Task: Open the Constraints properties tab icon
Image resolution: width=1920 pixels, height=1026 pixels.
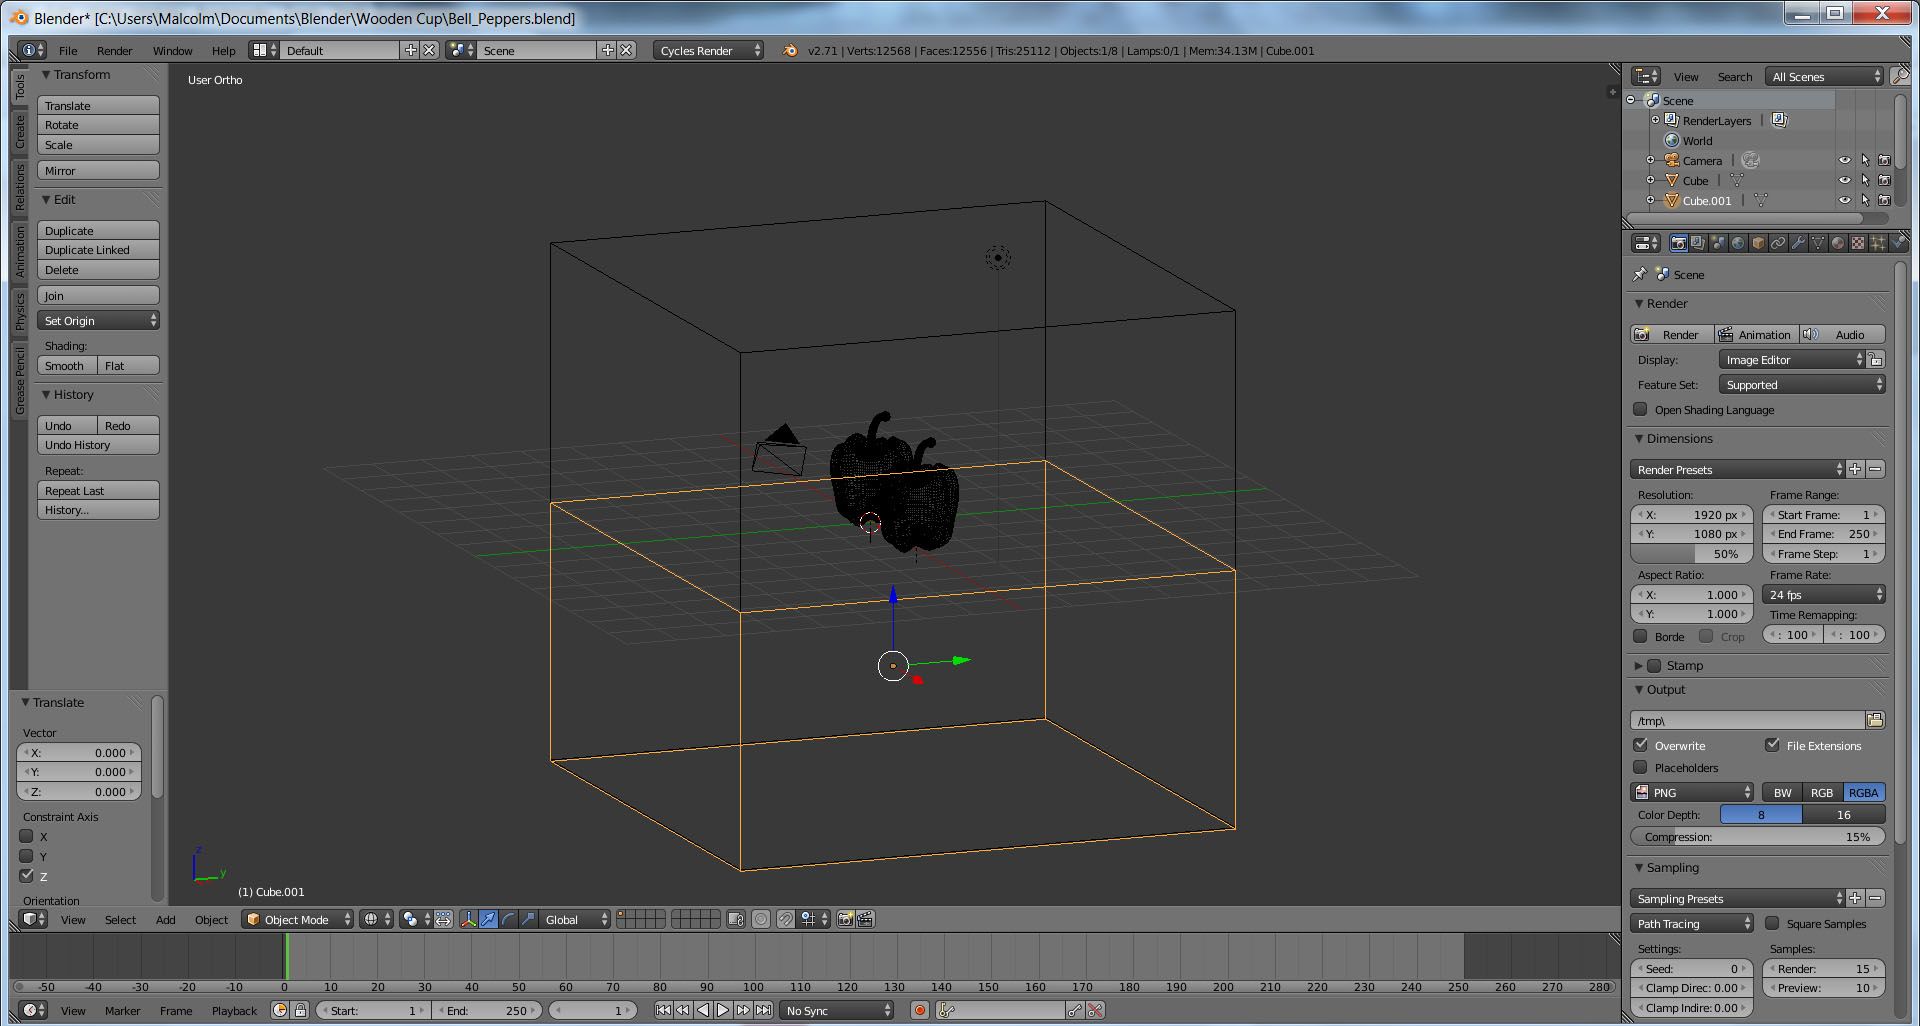Action: coord(1778,243)
